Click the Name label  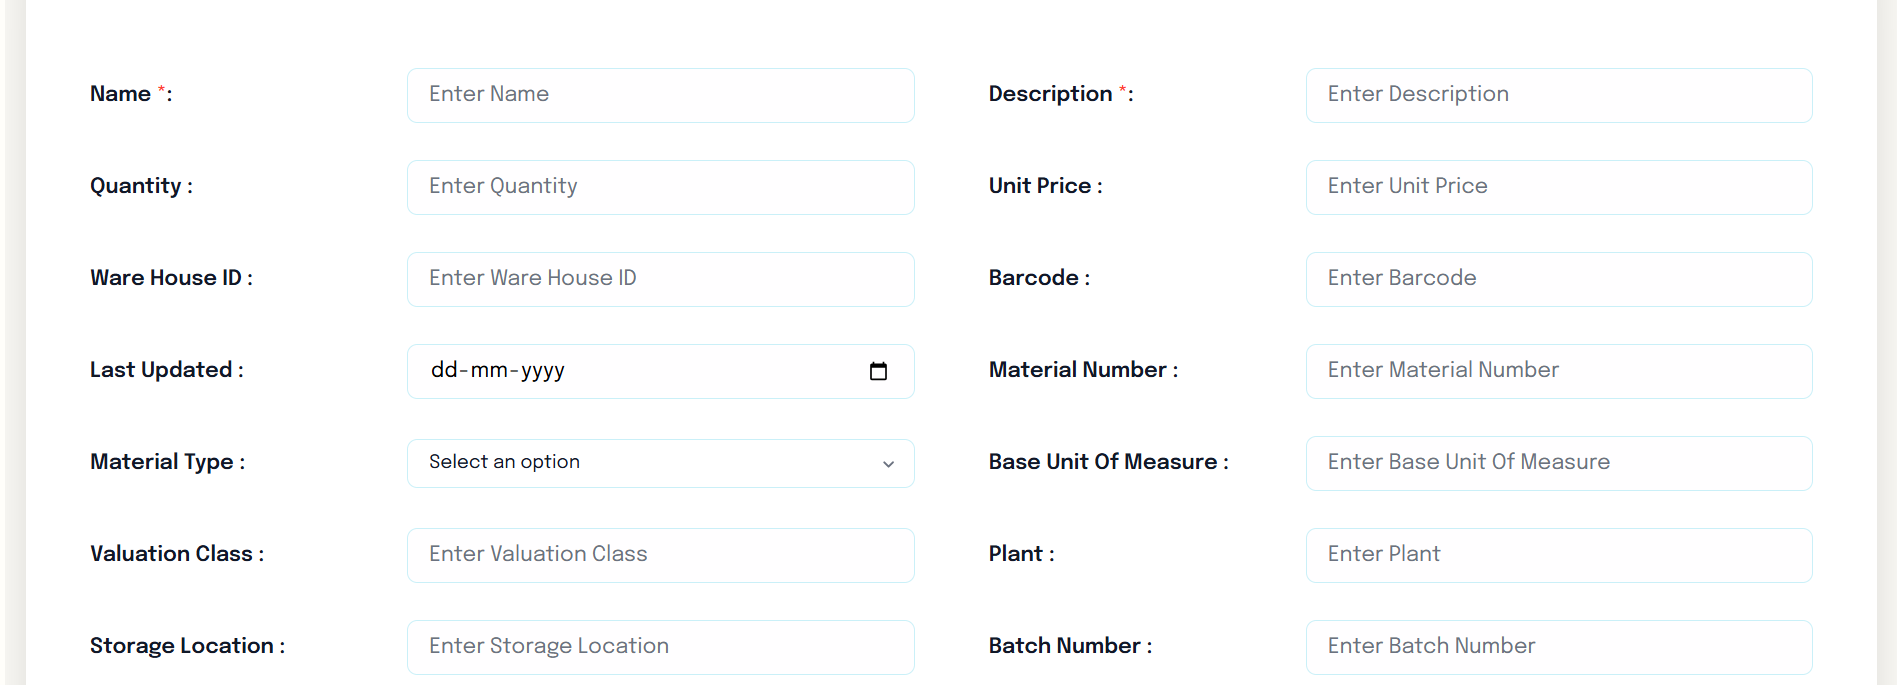(131, 94)
